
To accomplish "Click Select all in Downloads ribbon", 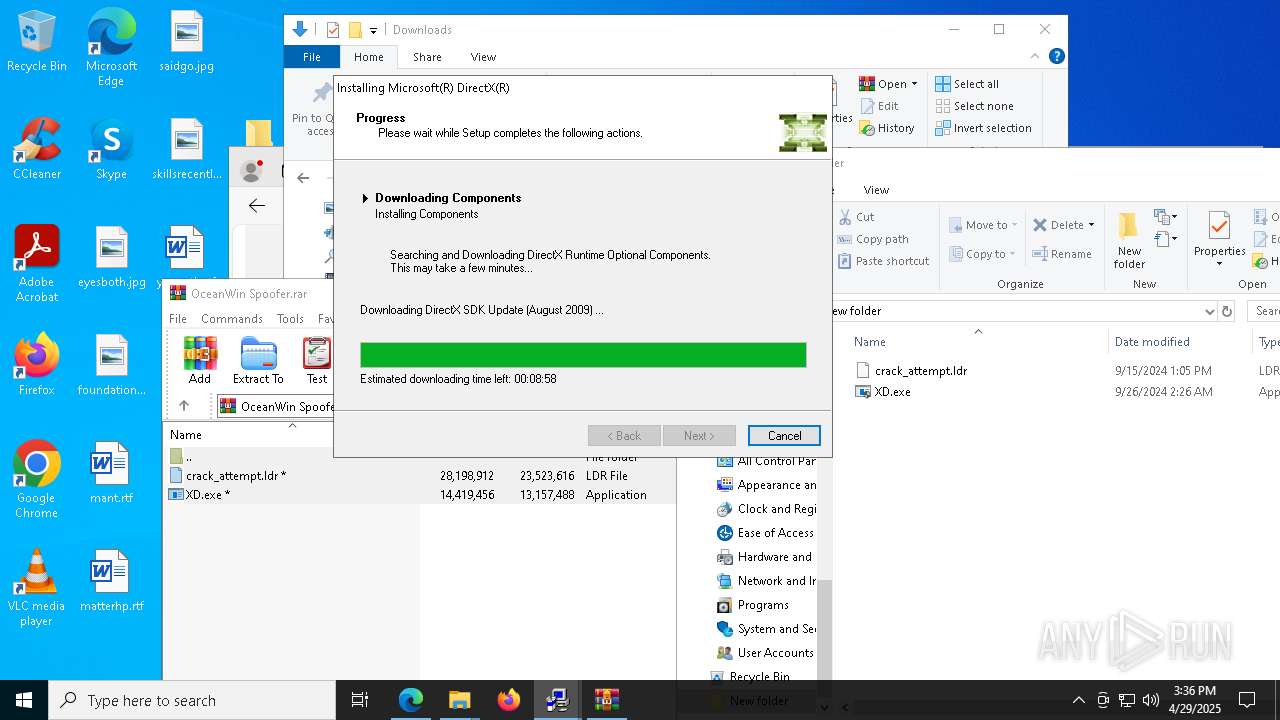I will 967,84.
